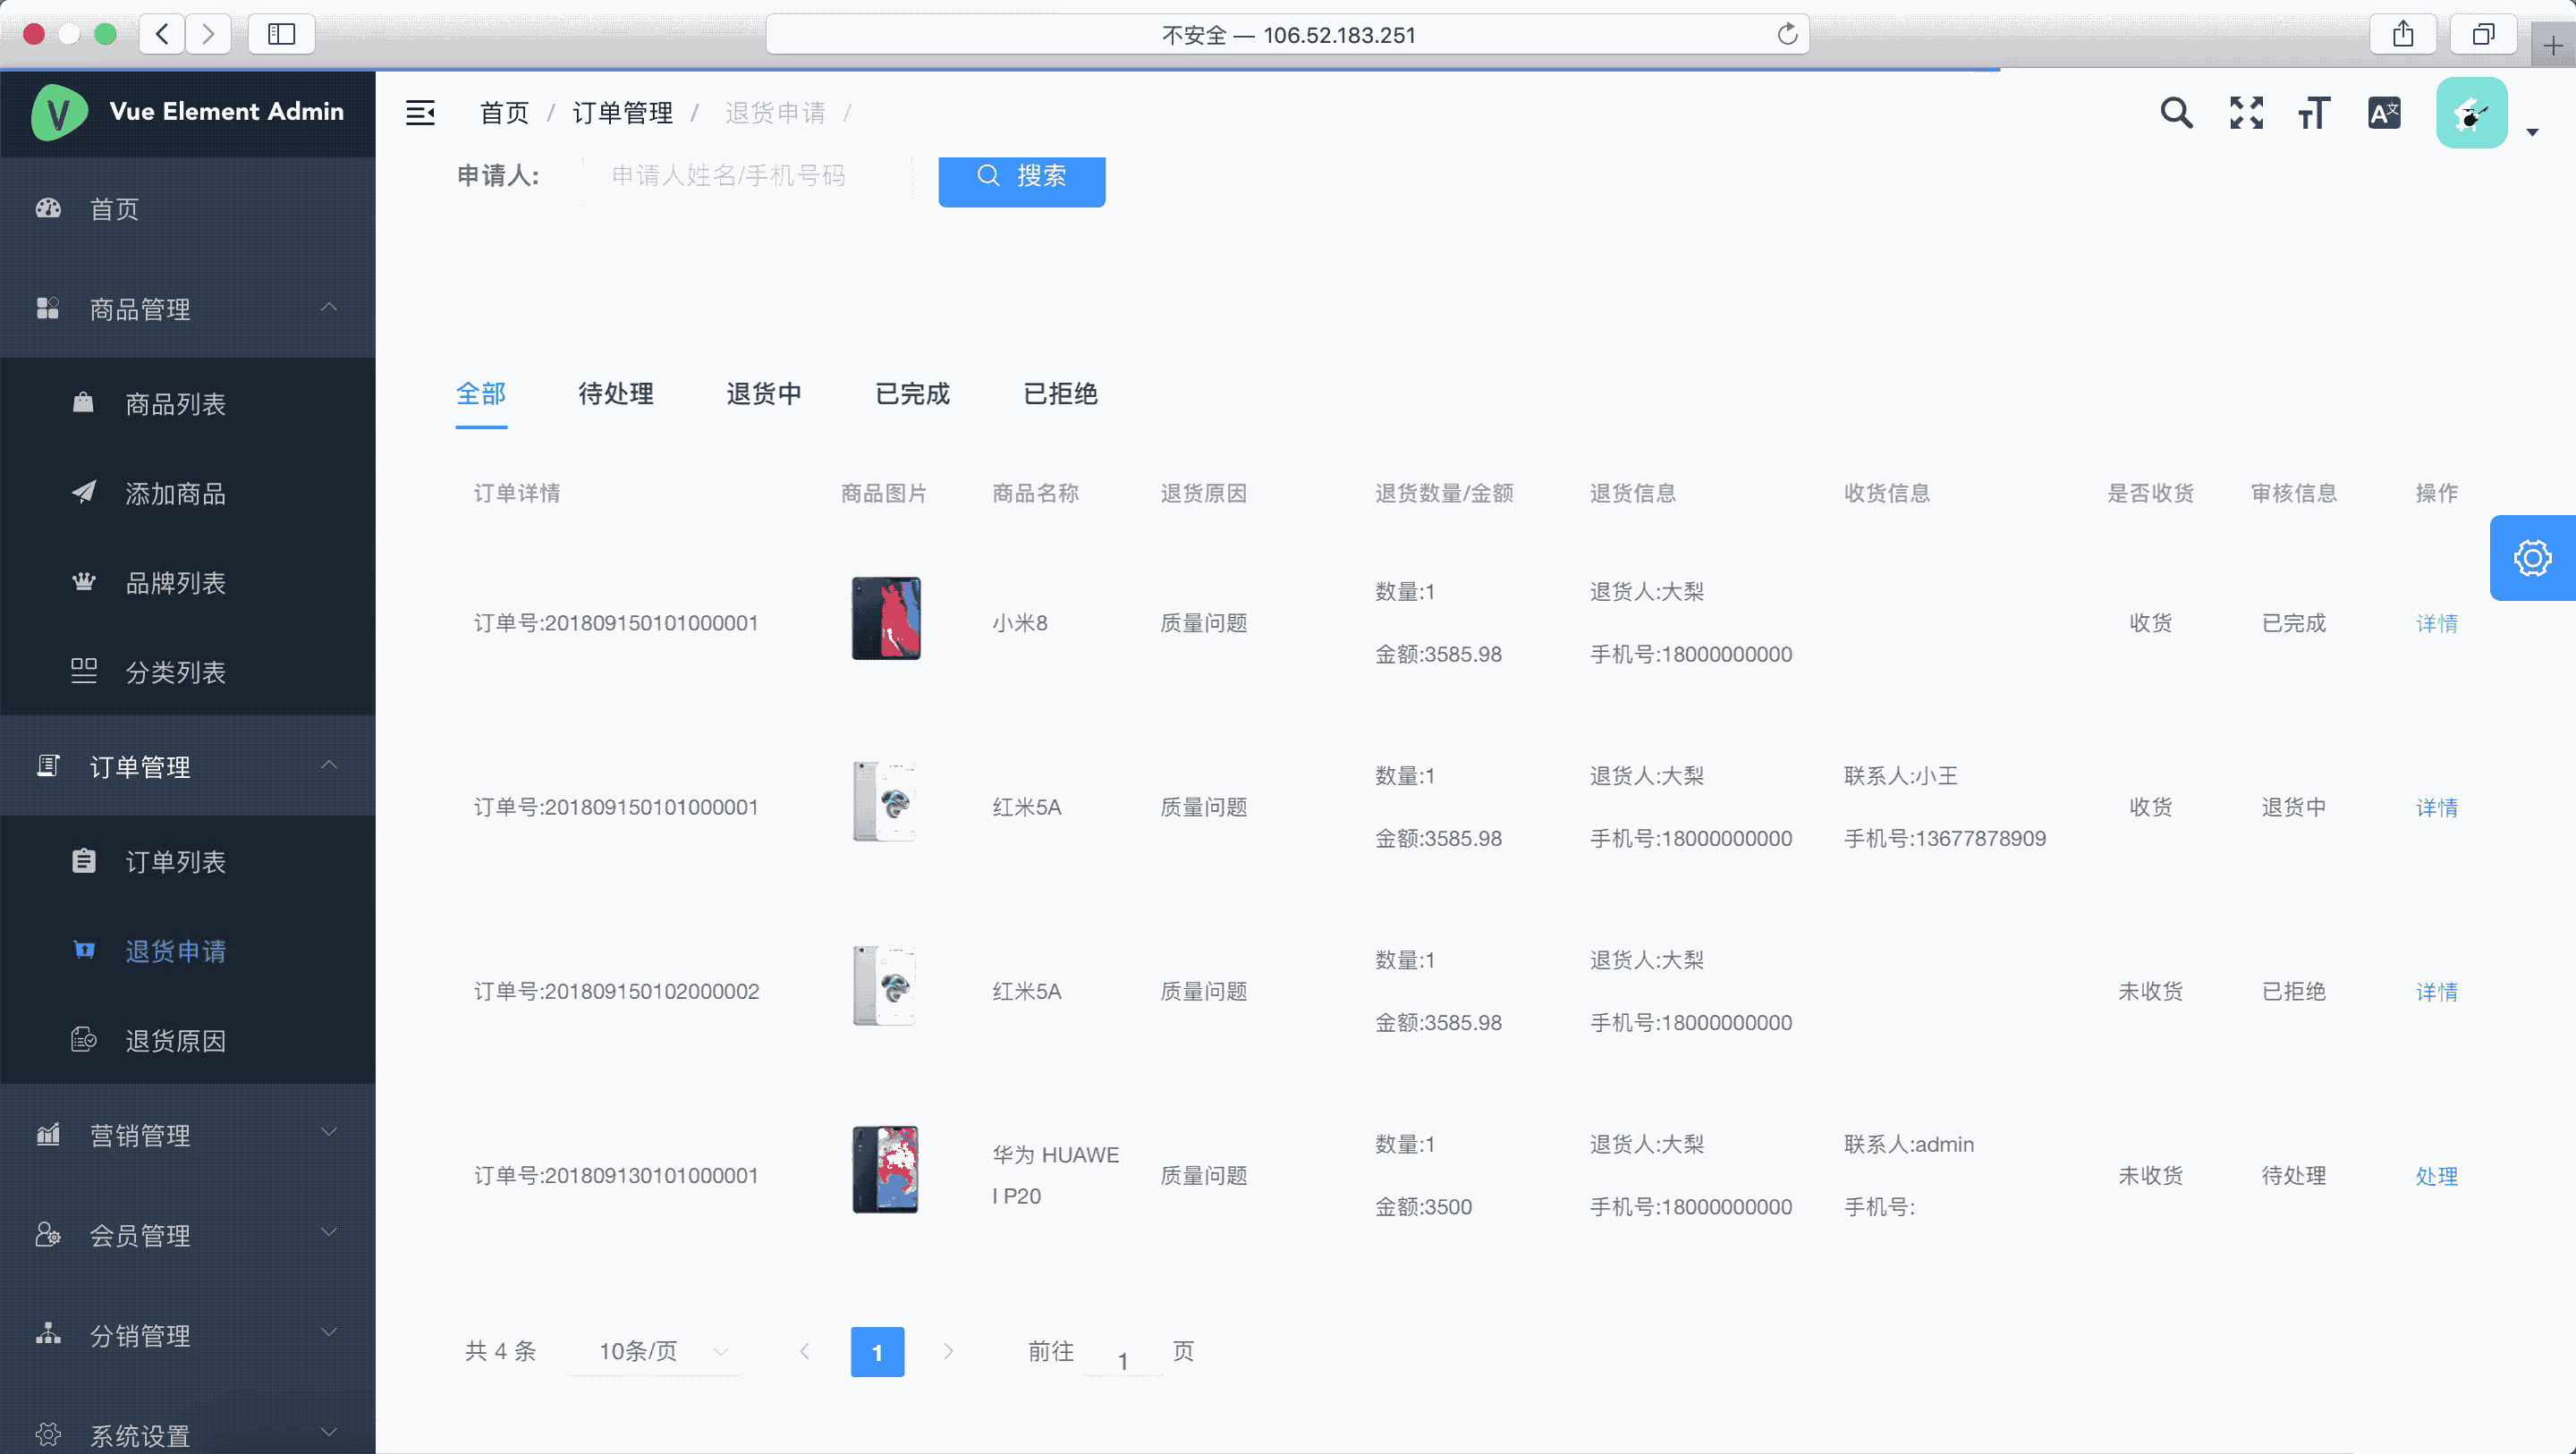Toggle the browser sidebar panel button
The width and height of the screenshot is (2576, 1454).
tap(281, 35)
